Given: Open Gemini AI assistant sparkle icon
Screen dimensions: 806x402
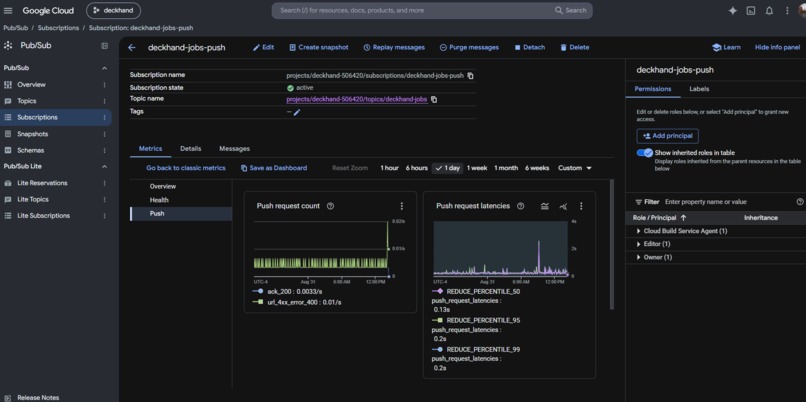Looking at the screenshot, I should 732,10.
